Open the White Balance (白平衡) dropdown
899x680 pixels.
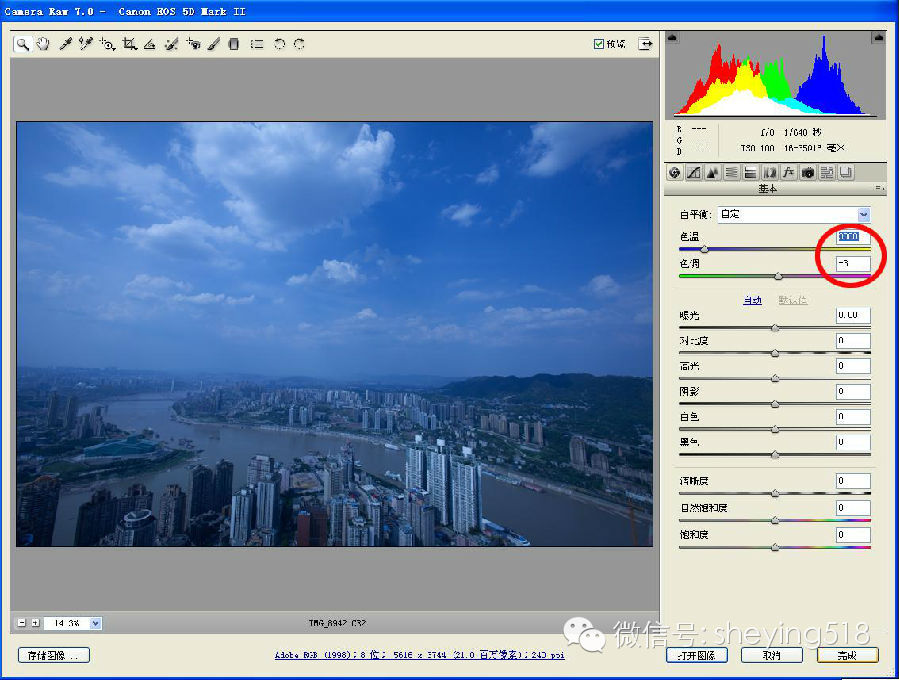pos(794,214)
